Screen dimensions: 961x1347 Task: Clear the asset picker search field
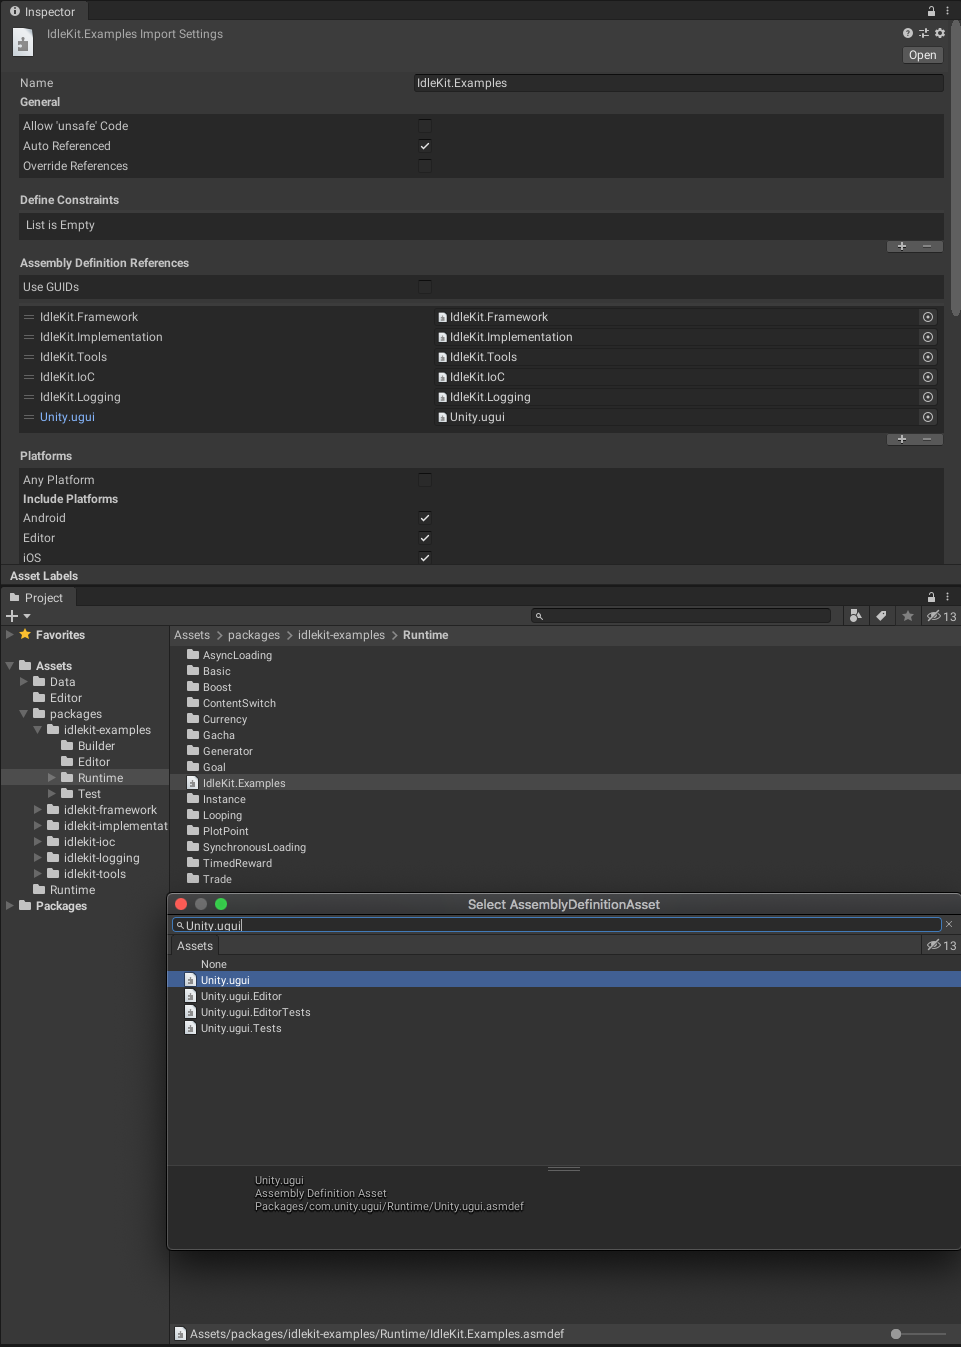click(949, 924)
